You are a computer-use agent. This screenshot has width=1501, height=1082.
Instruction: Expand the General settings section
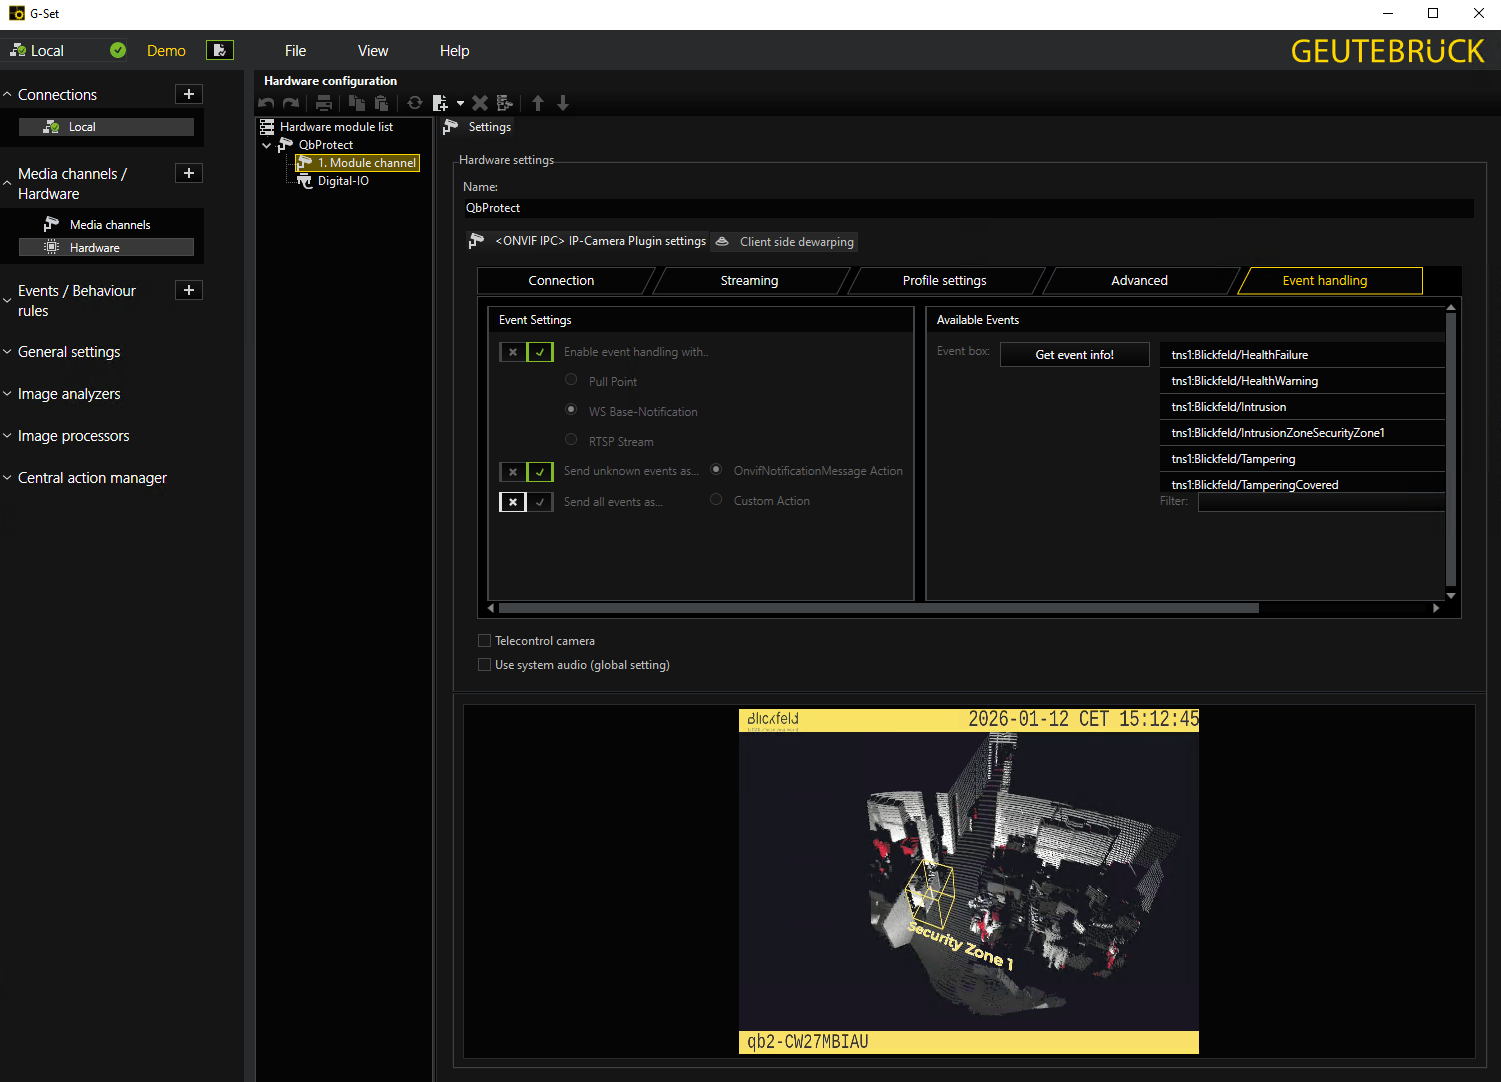69,352
